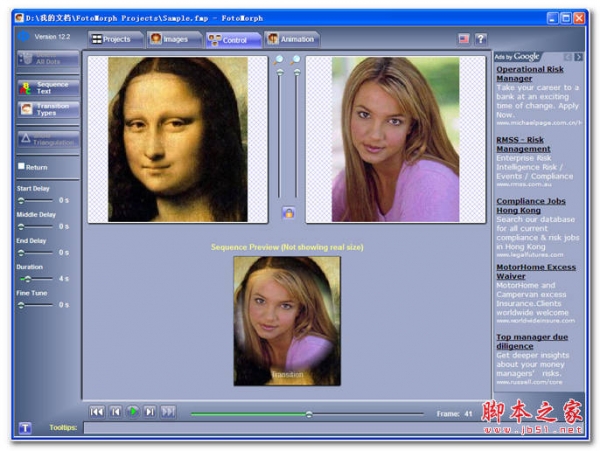Click Ads by Google label
Image resolution: width=600 pixels, height=451 pixels.
[517, 57]
